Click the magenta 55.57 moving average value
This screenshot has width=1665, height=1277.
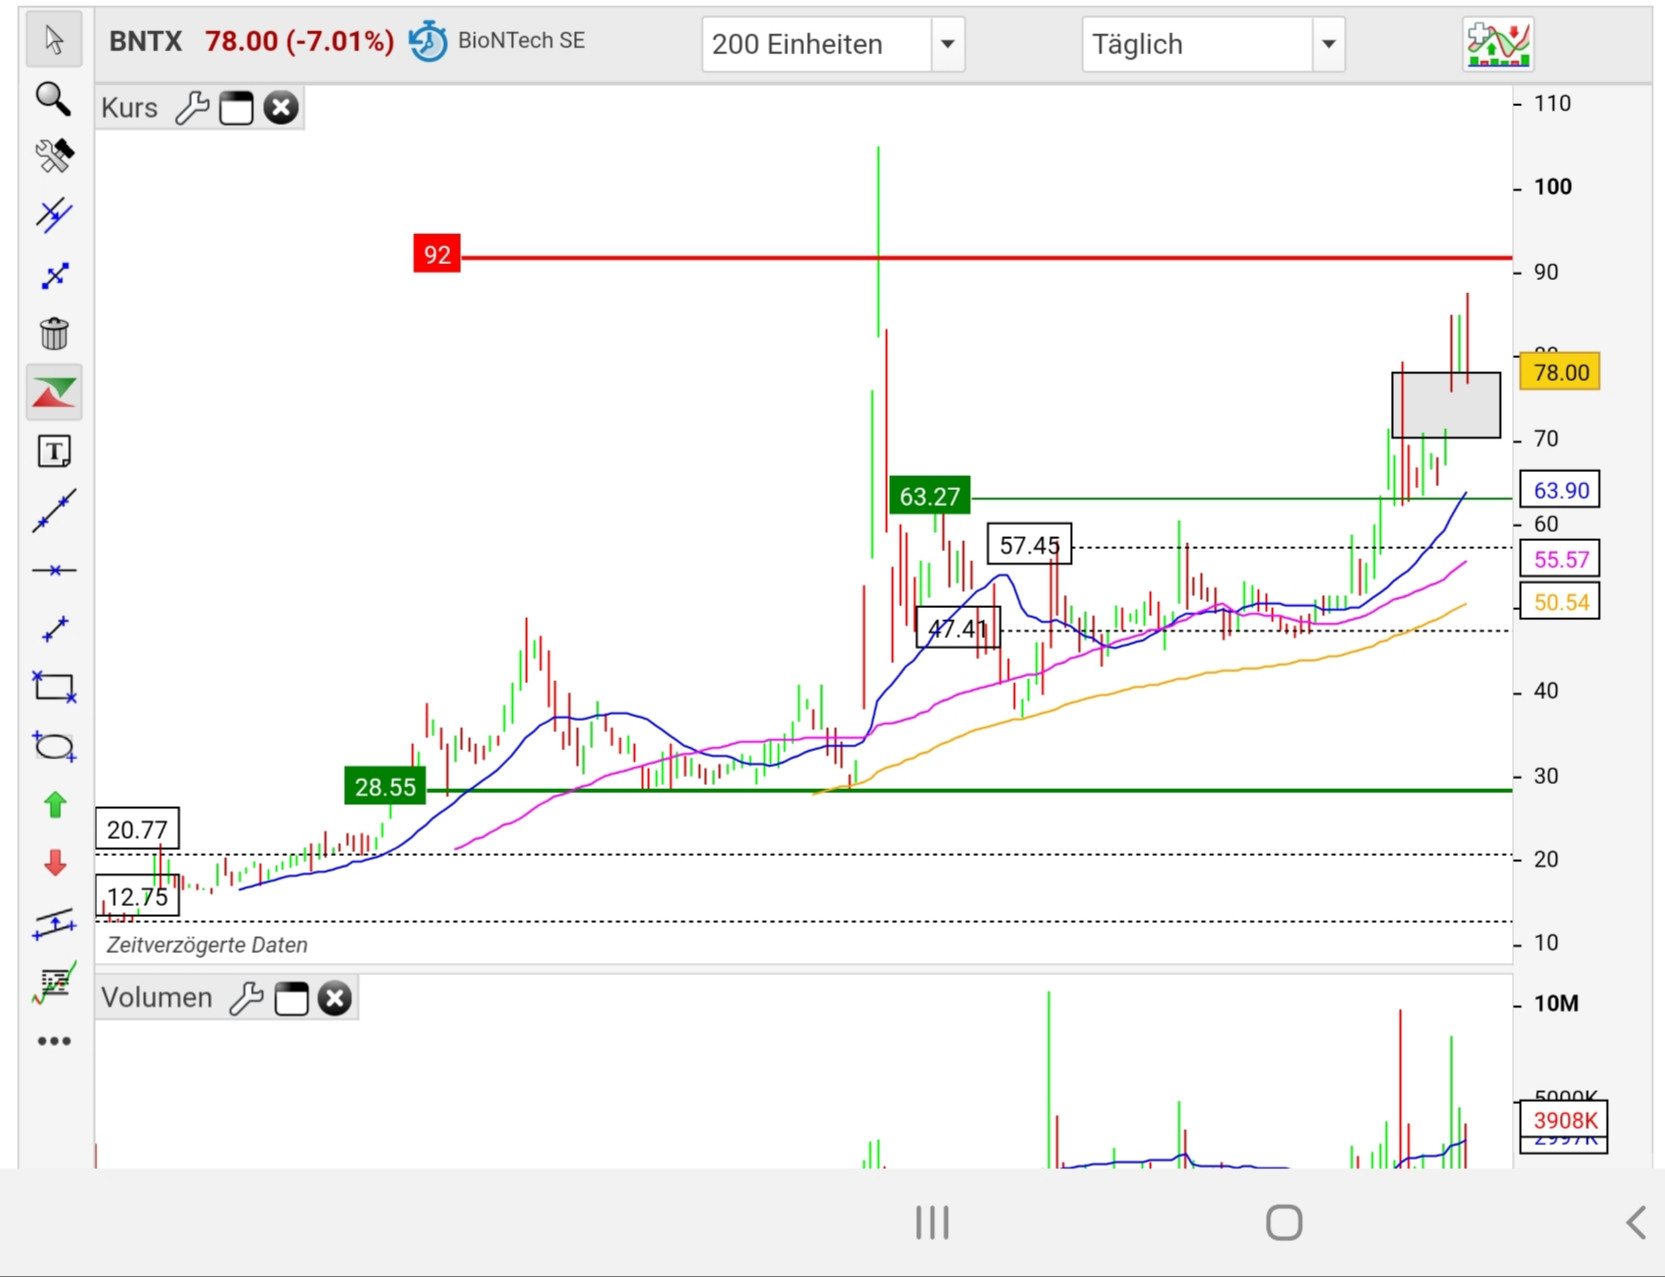1560,559
